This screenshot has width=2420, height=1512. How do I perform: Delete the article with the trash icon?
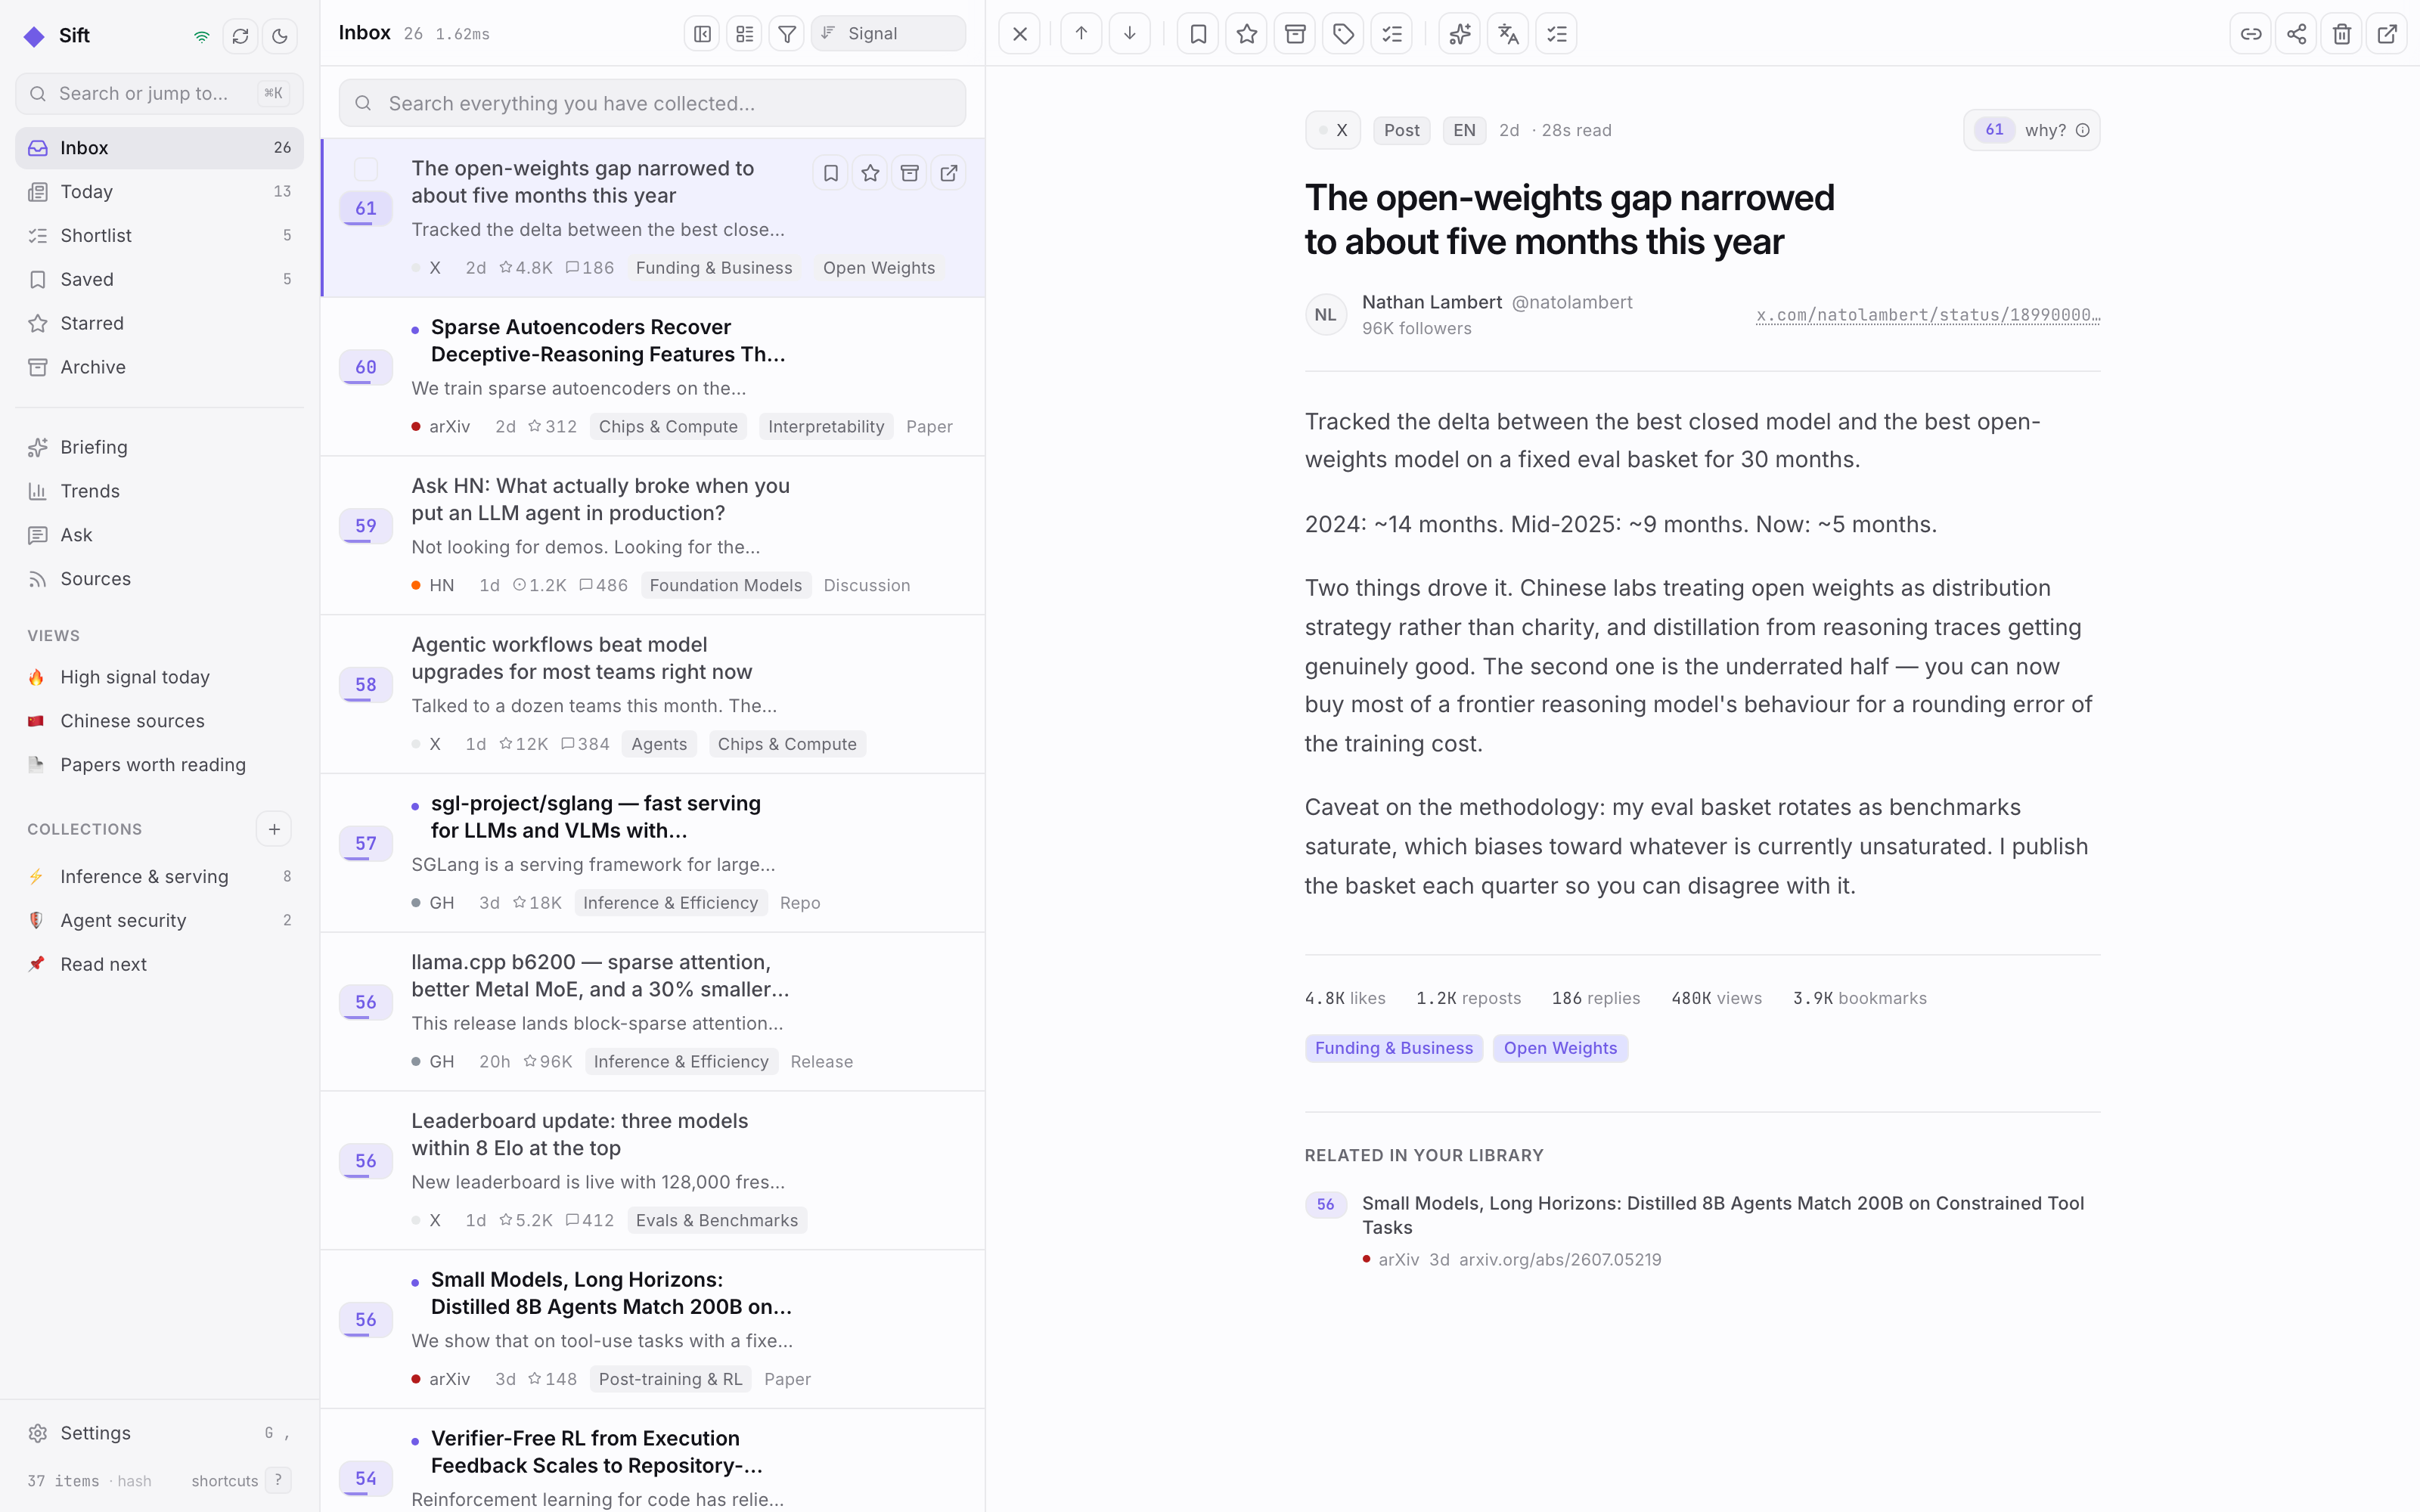pos(2341,34)
